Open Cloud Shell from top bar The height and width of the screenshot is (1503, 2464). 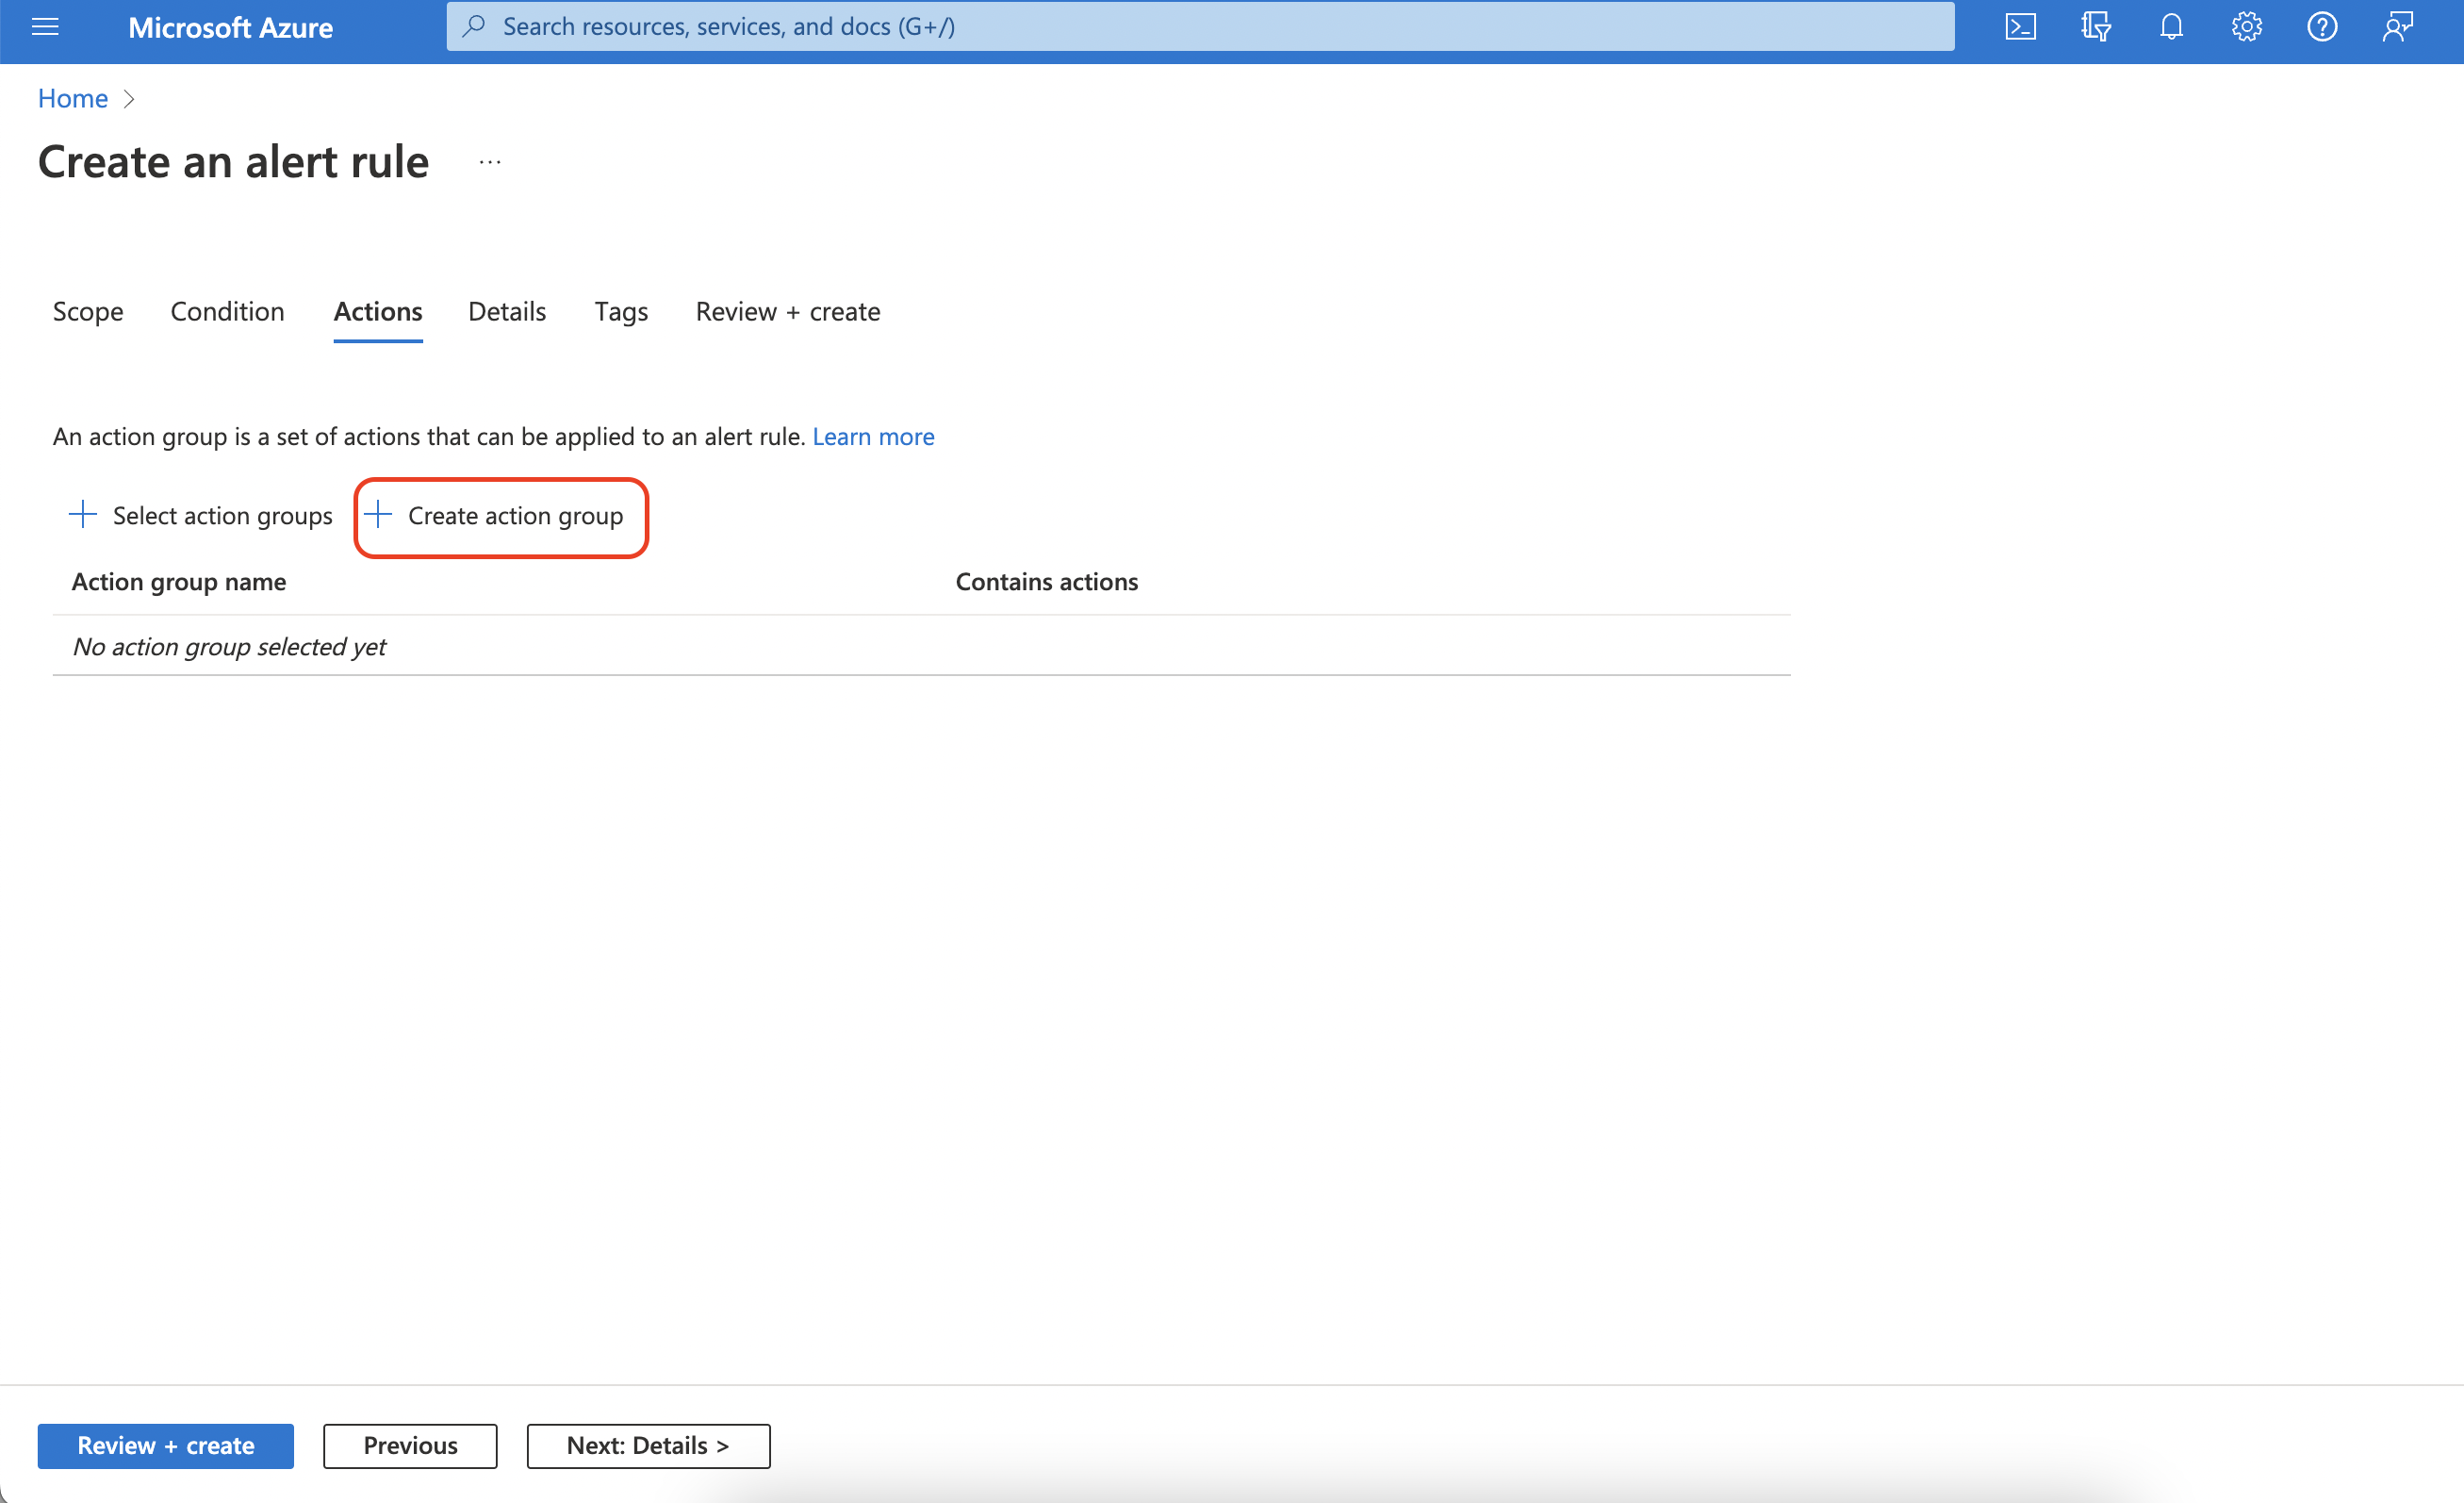(x=2020, y=27)
